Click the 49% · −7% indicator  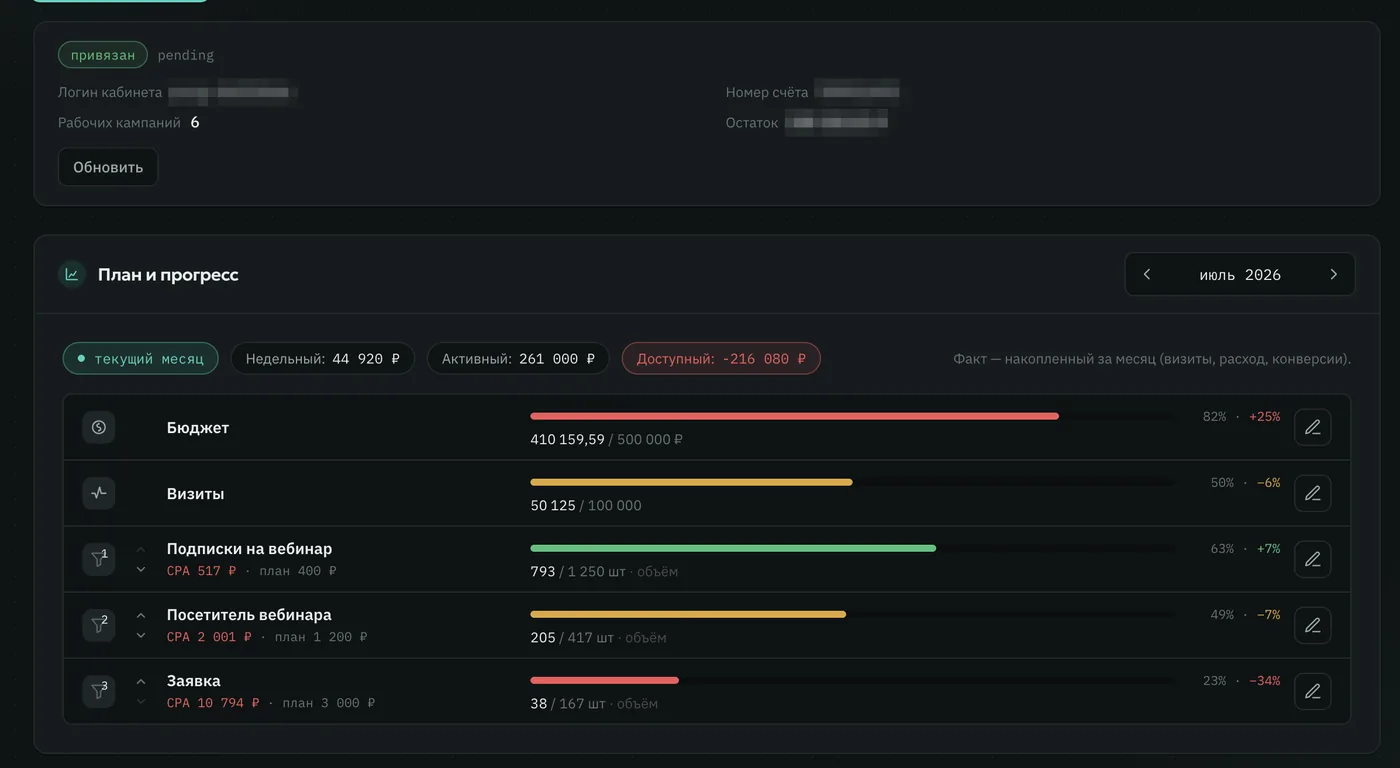(1245, 614)
